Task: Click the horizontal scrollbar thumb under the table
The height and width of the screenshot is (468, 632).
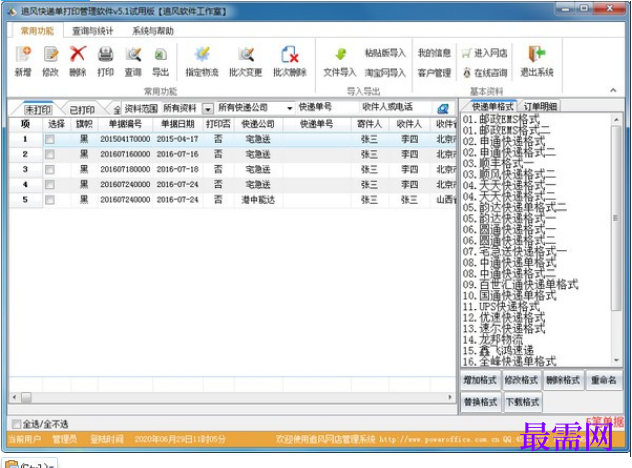Action: point(26,398)
